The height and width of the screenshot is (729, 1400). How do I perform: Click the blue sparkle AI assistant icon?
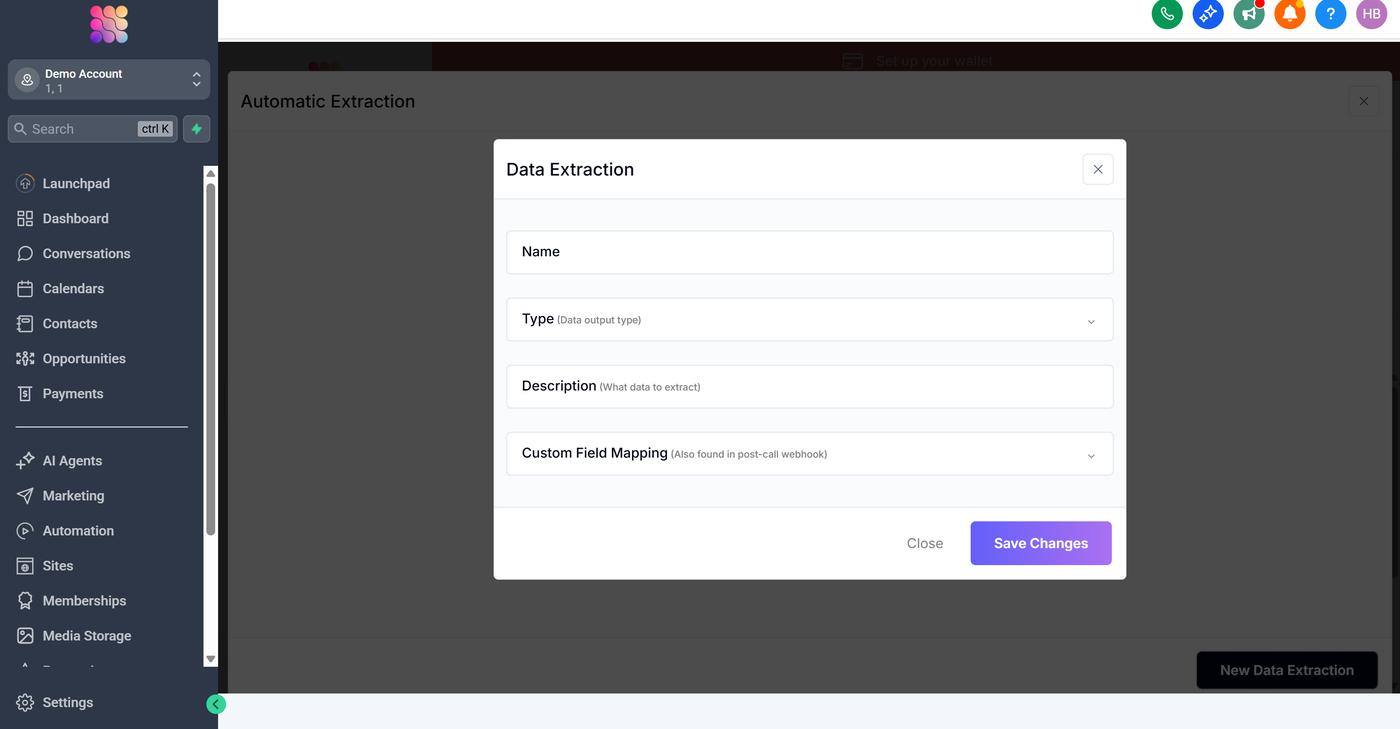1208,14
